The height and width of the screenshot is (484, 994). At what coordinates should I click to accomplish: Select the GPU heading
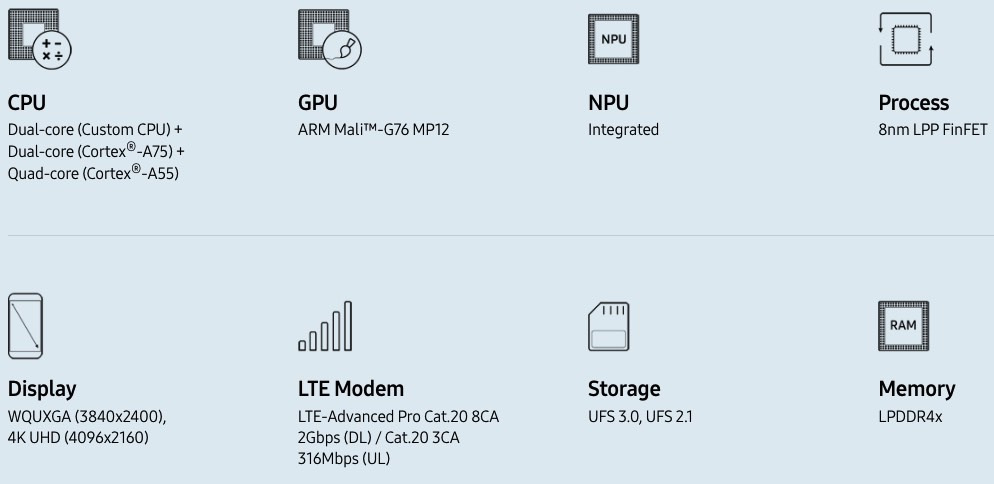(318, 103)
